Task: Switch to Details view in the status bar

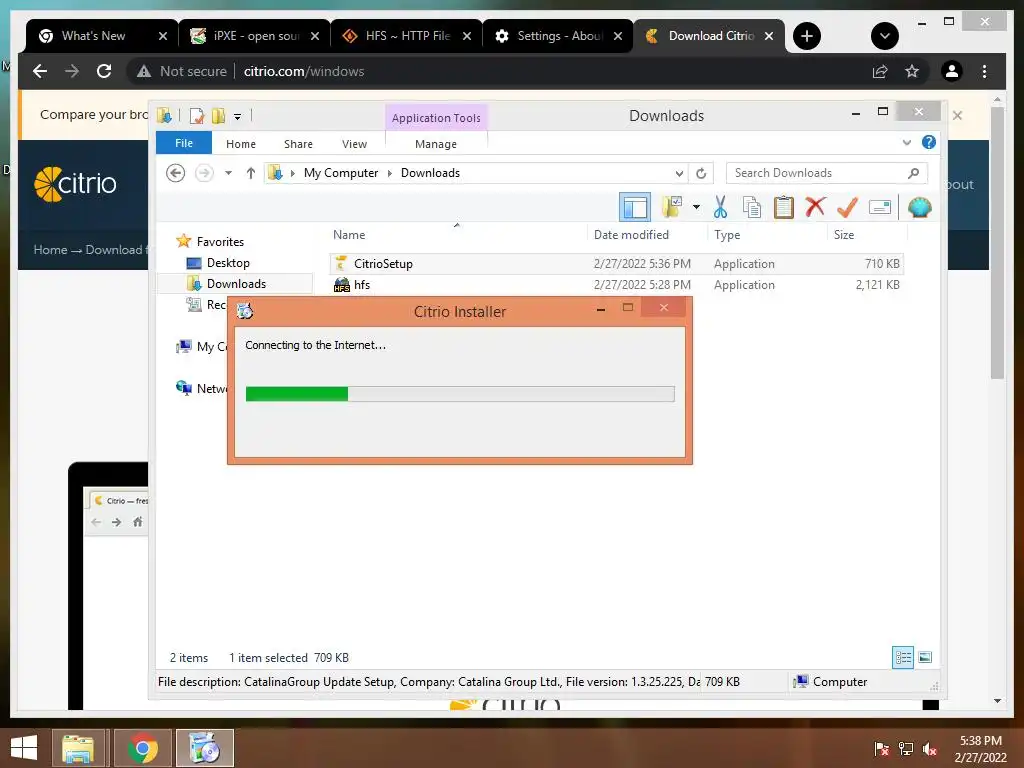Action: [903, 657]
